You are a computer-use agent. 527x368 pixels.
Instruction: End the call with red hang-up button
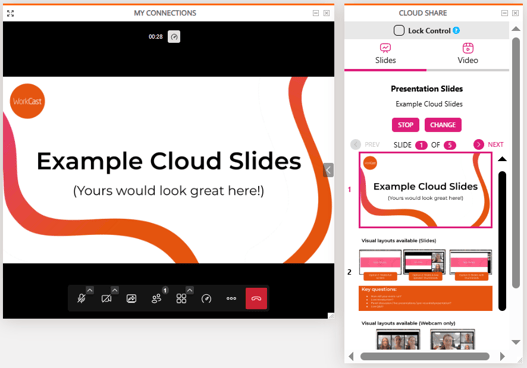tap(256, 298)
